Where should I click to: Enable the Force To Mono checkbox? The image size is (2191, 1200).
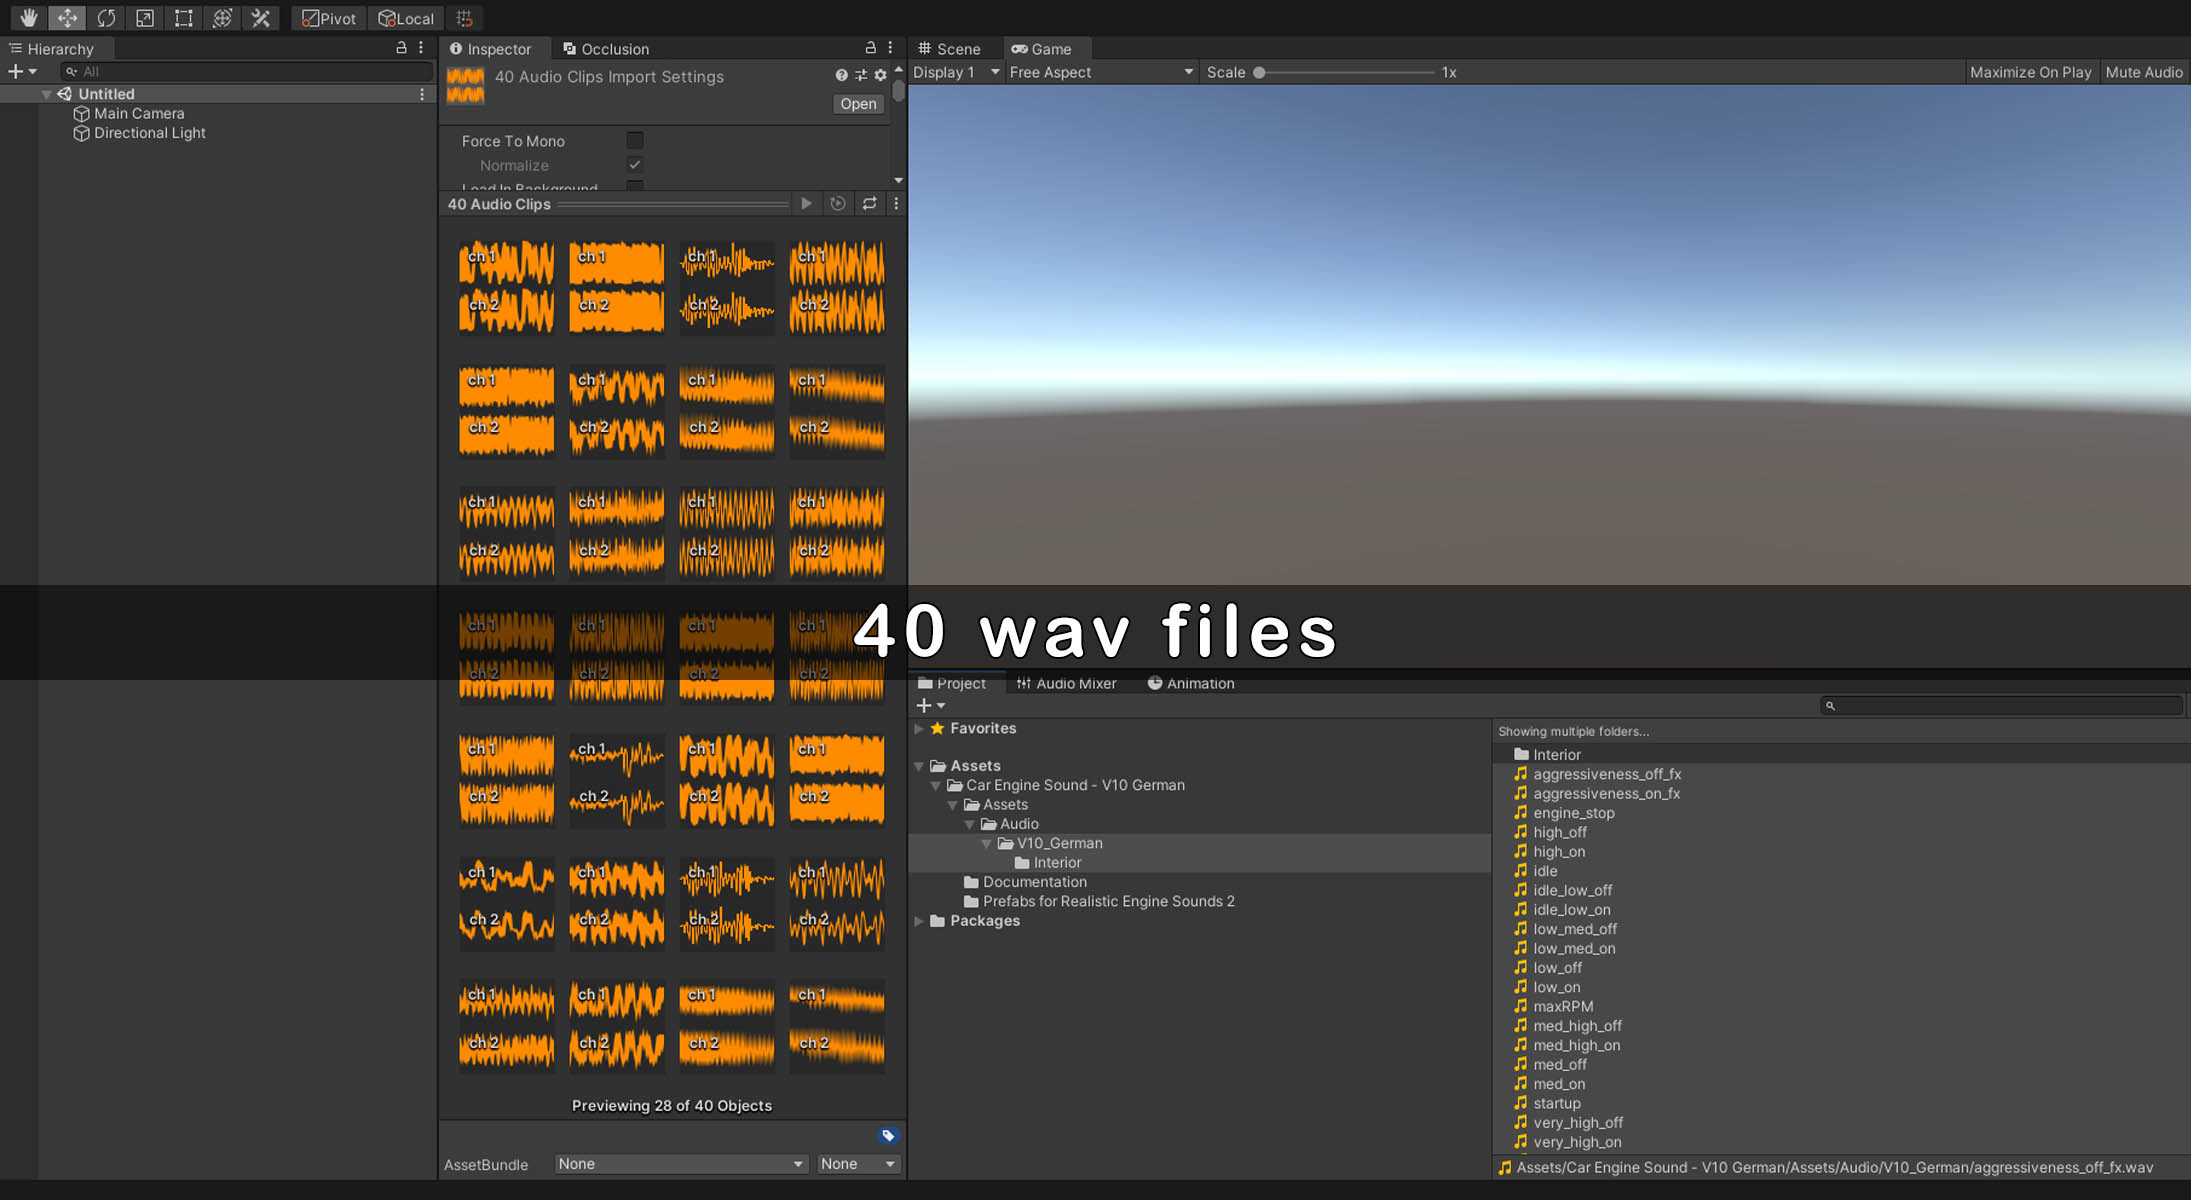[x=635, y=141]
